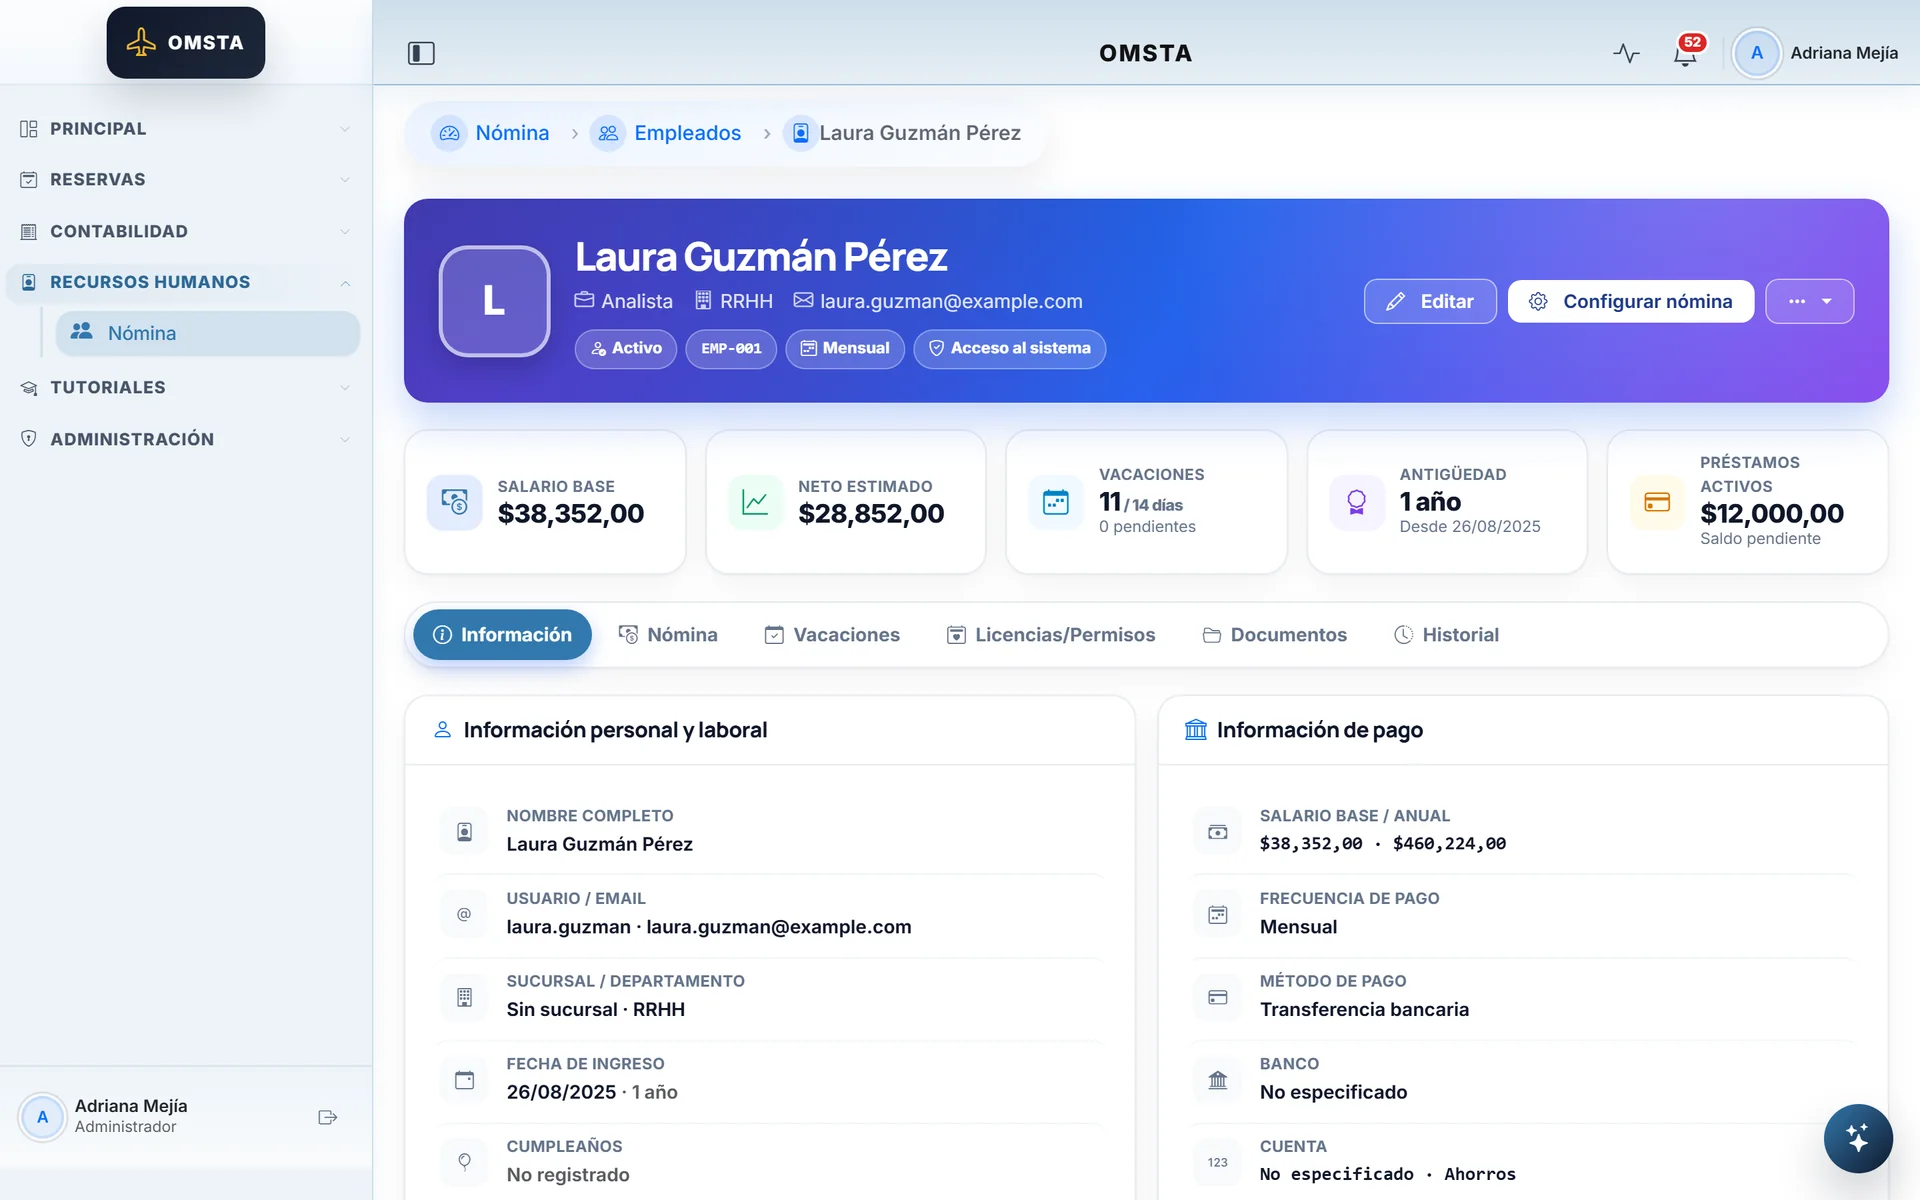Open the Historial tab

click(1446, 635)
